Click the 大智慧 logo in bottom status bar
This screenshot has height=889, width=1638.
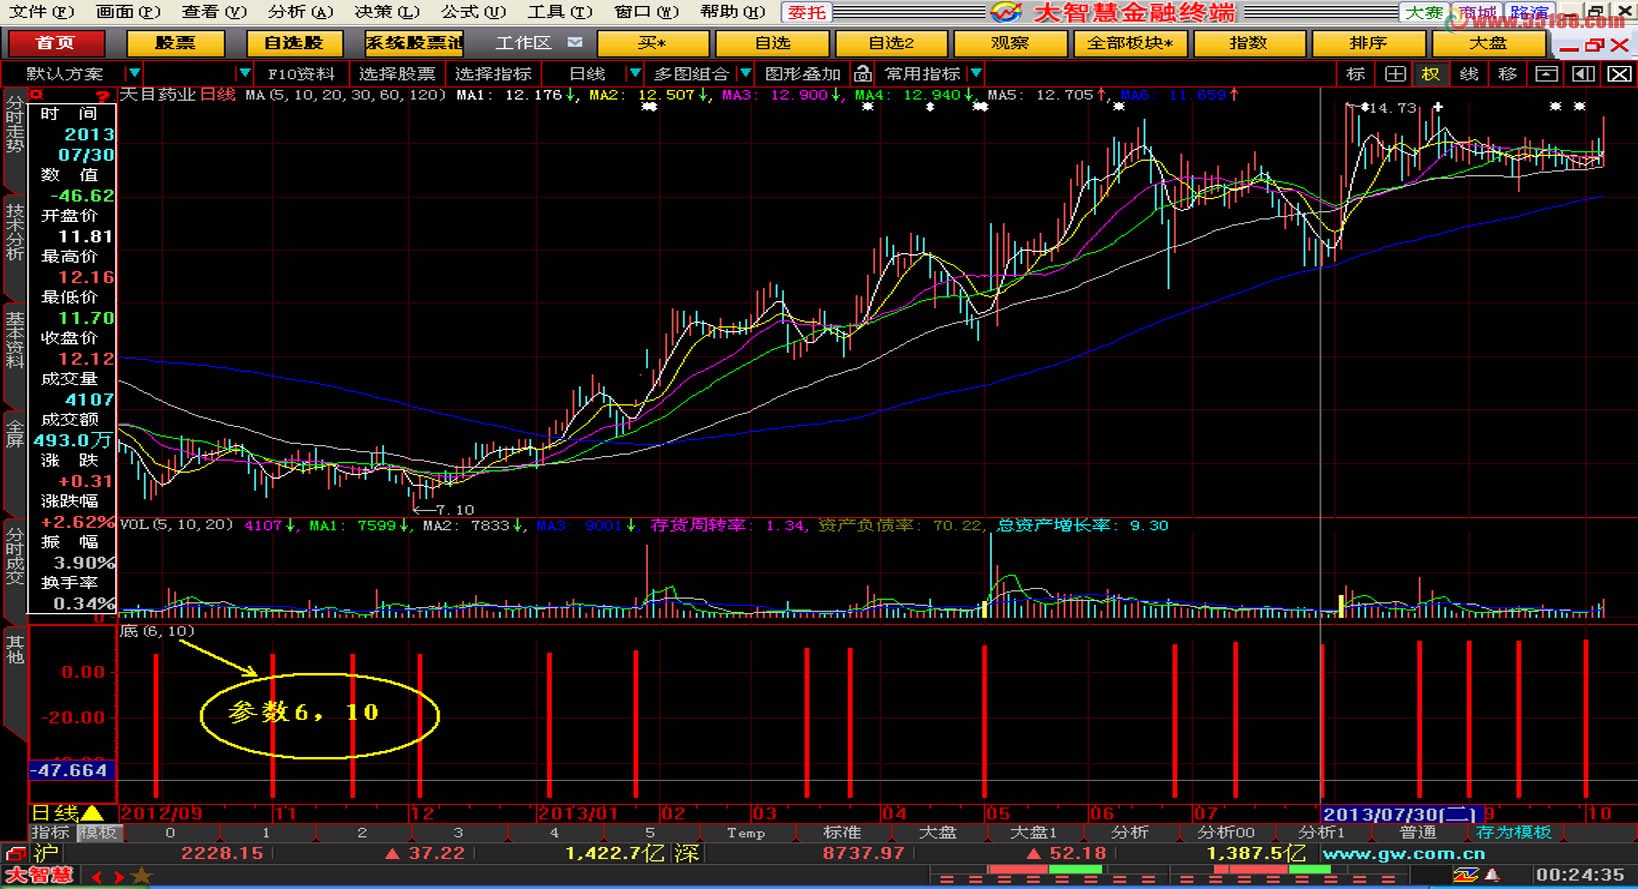[41, 876]
